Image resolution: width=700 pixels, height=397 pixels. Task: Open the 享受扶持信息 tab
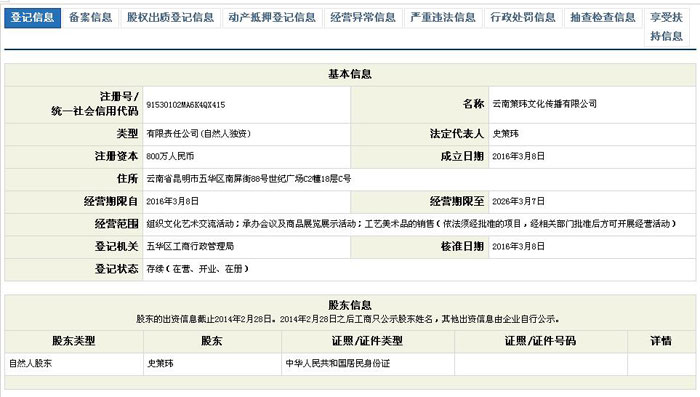[x=667, y=27]
